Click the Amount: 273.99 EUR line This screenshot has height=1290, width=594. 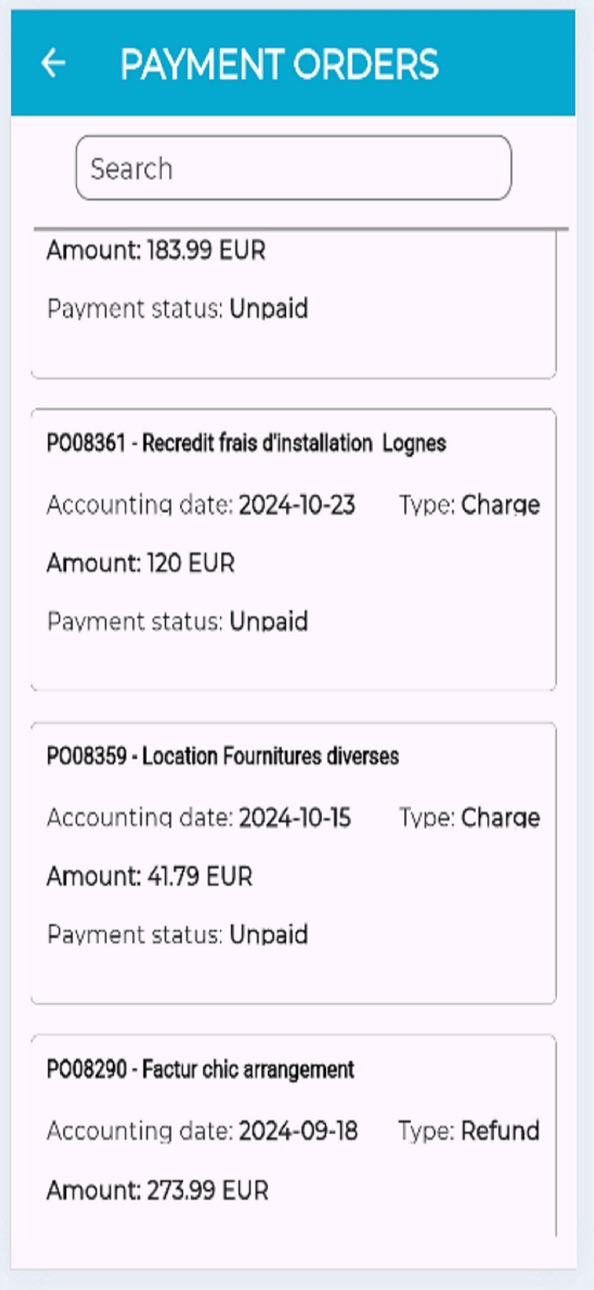158,1190
